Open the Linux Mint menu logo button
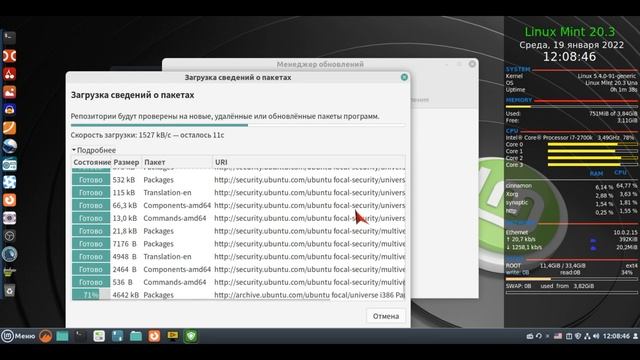640x360 pixels. [x=7, y=336]
